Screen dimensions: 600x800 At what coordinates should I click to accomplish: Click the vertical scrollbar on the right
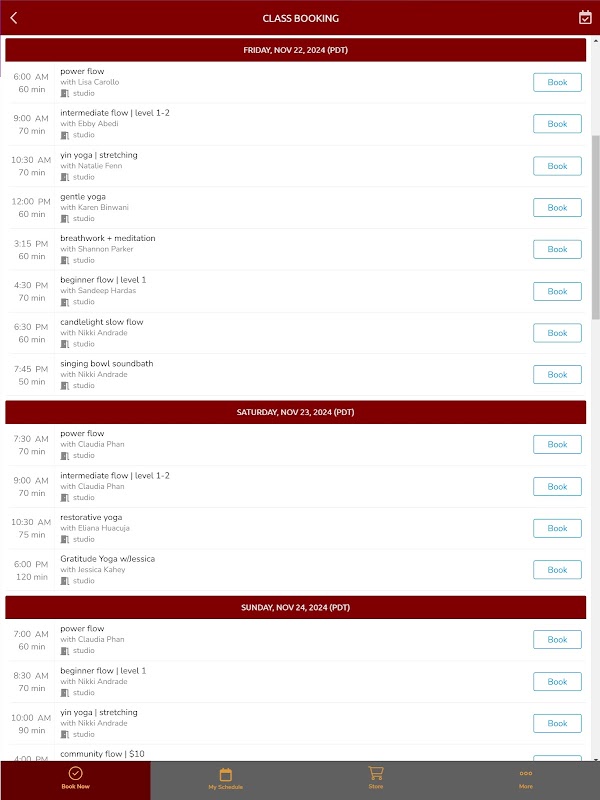click(596, 230)
